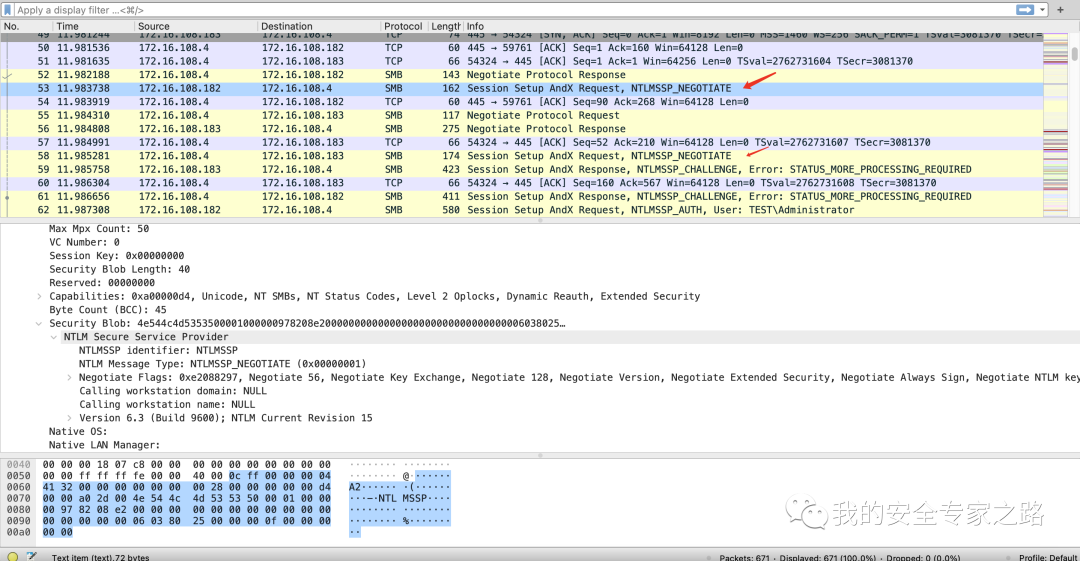The height and width of the screenshot is (561, 1080).
Task: Click the Text item (text), 72 bytes status
Action: [x=101, y=557]
